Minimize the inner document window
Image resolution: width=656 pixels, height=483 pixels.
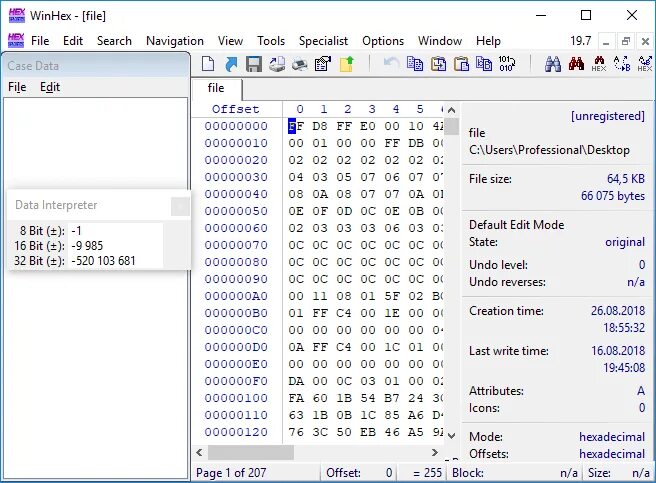(x=606, y=41)
